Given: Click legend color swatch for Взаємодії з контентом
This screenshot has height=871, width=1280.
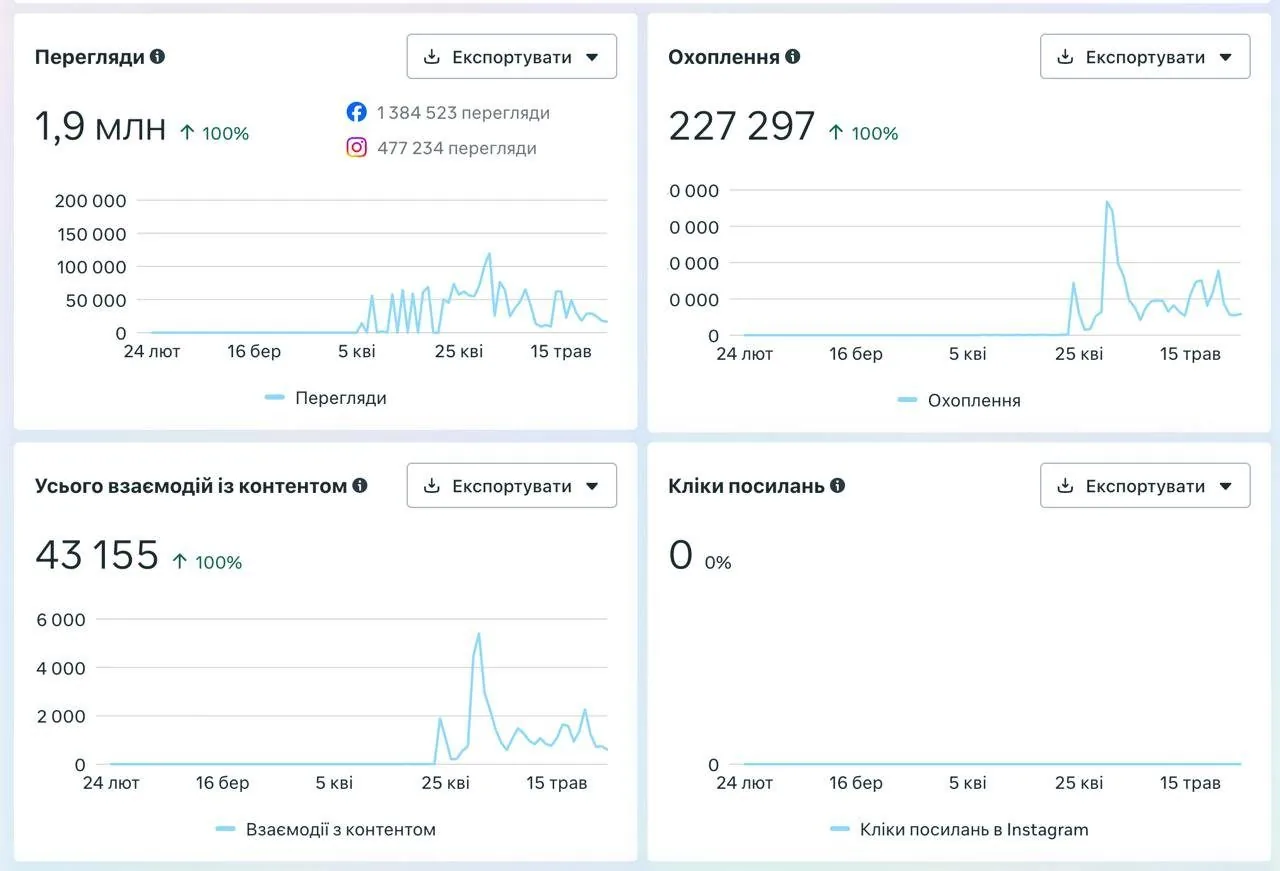Looking at the screenshot, I should coord(226,829).
